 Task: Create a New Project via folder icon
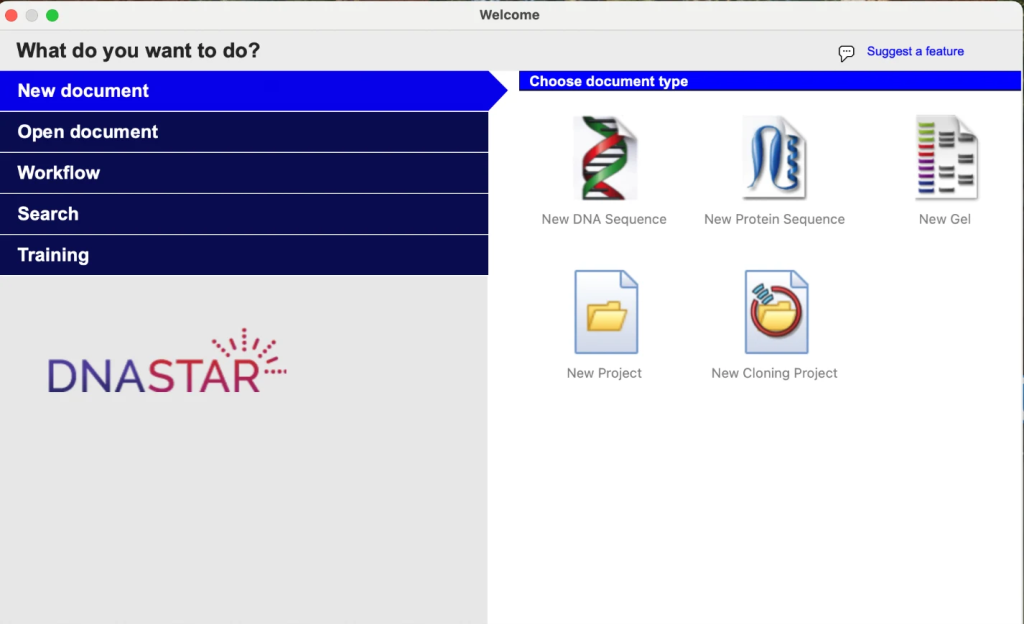(606, 312)
